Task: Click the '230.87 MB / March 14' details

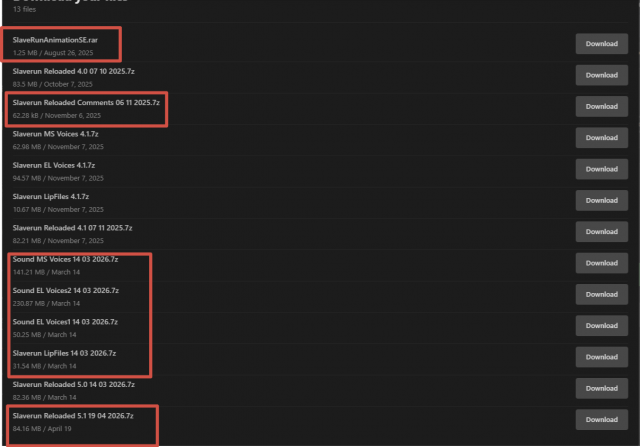Action: point(47,303)
